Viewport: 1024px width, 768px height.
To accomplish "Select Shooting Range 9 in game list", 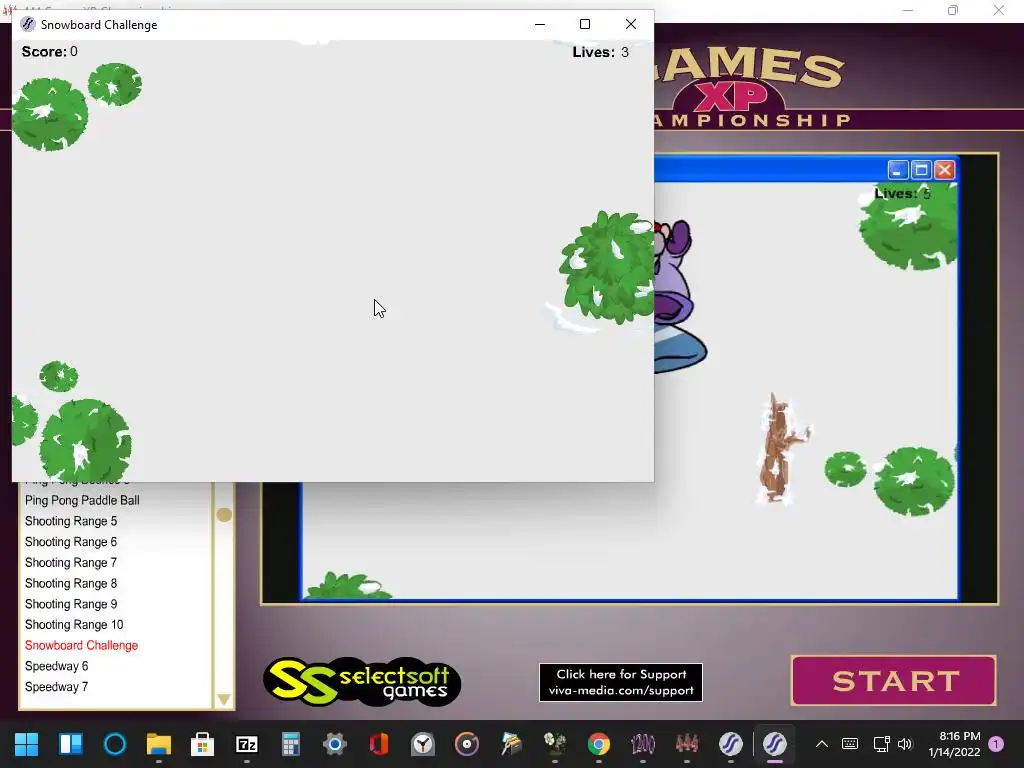I will point(71,604).
